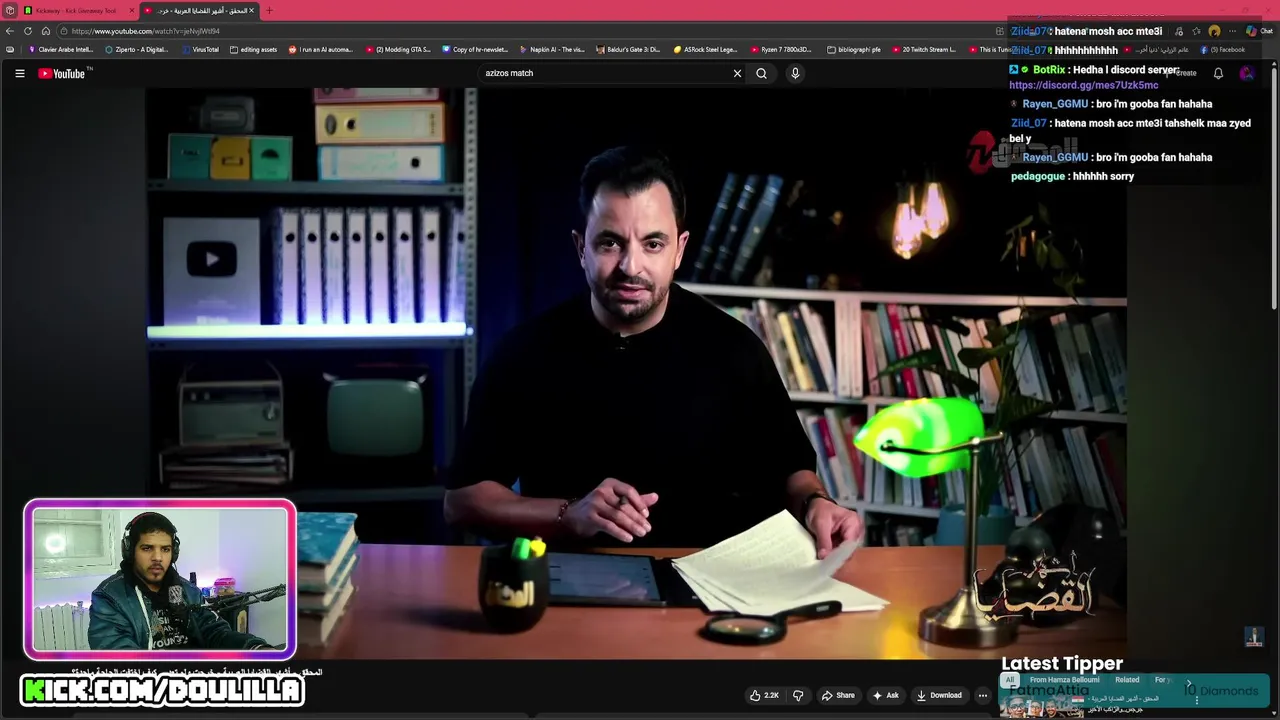Open the discord.gg/mes7Uzk5mc link in chat
The width and height of the screenshot is (1280, 720).
1084,85
